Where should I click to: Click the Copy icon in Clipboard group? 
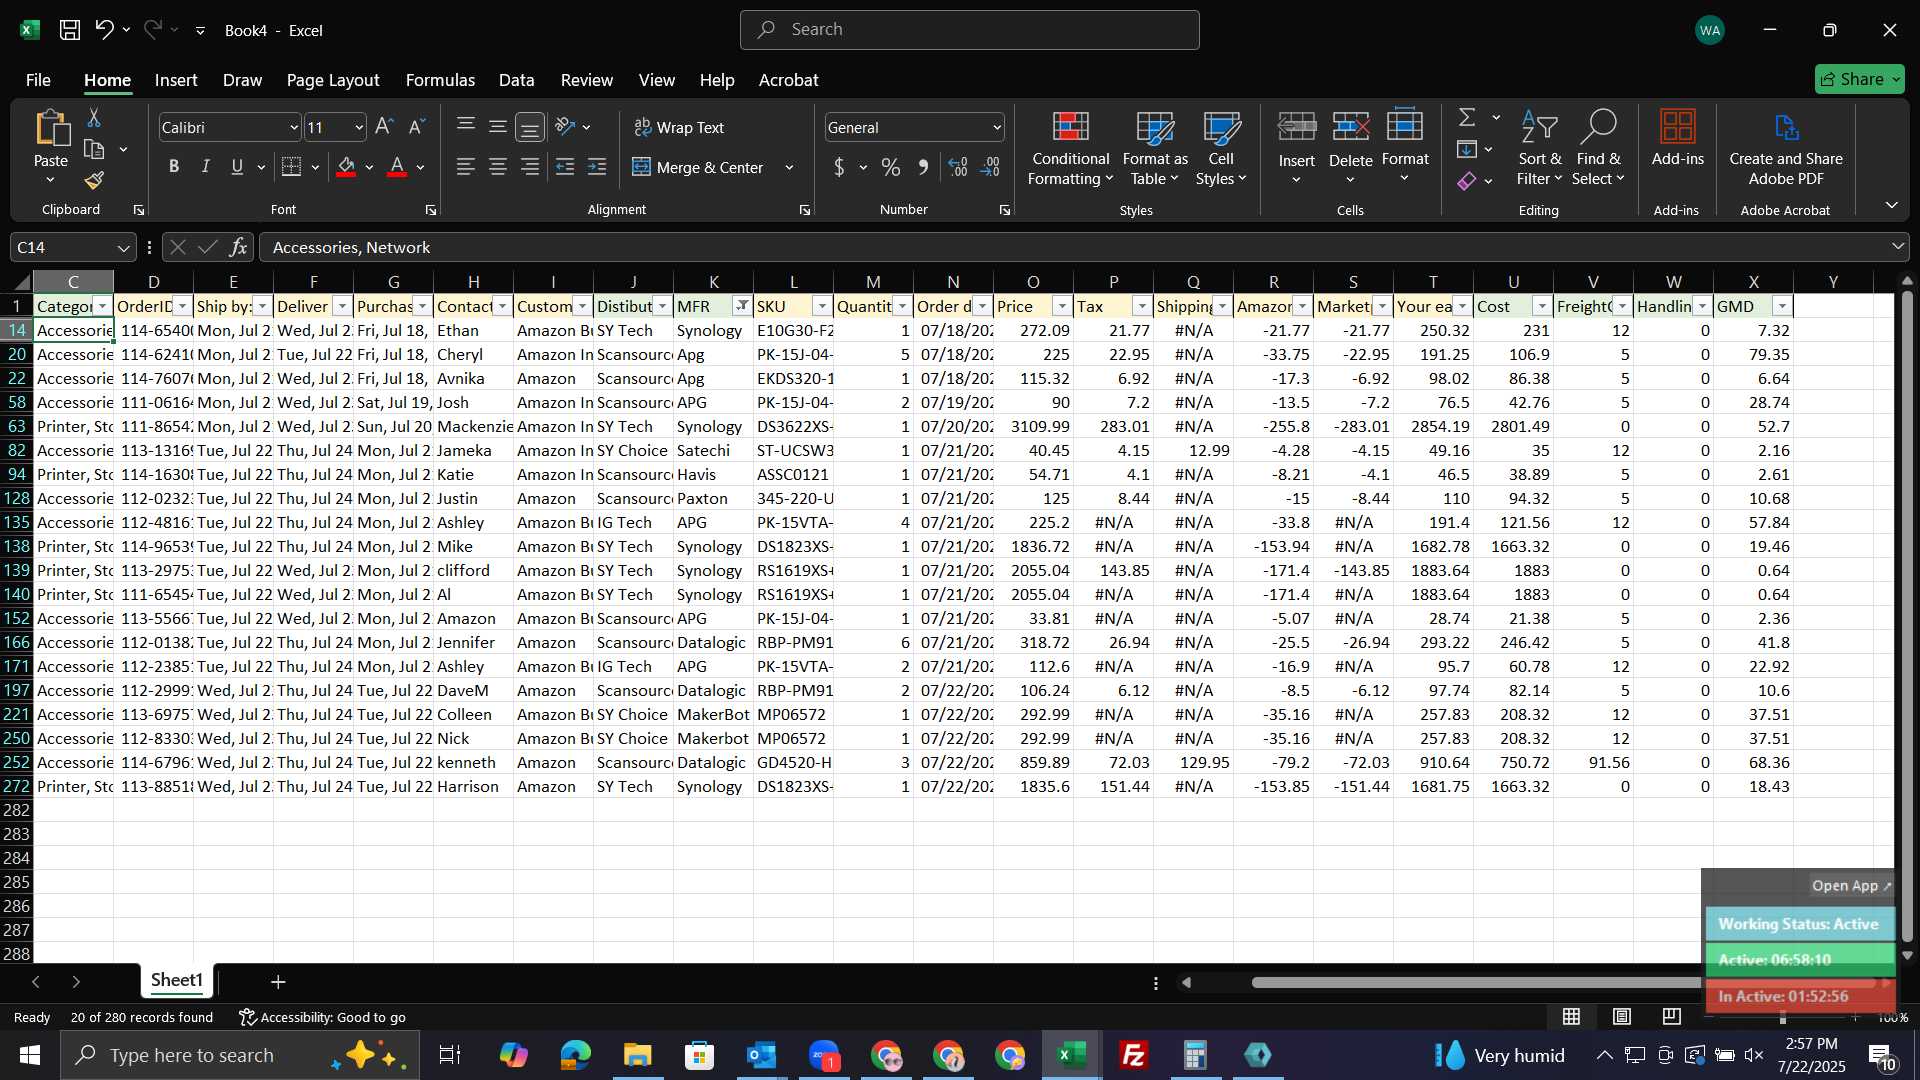[94, 150]
